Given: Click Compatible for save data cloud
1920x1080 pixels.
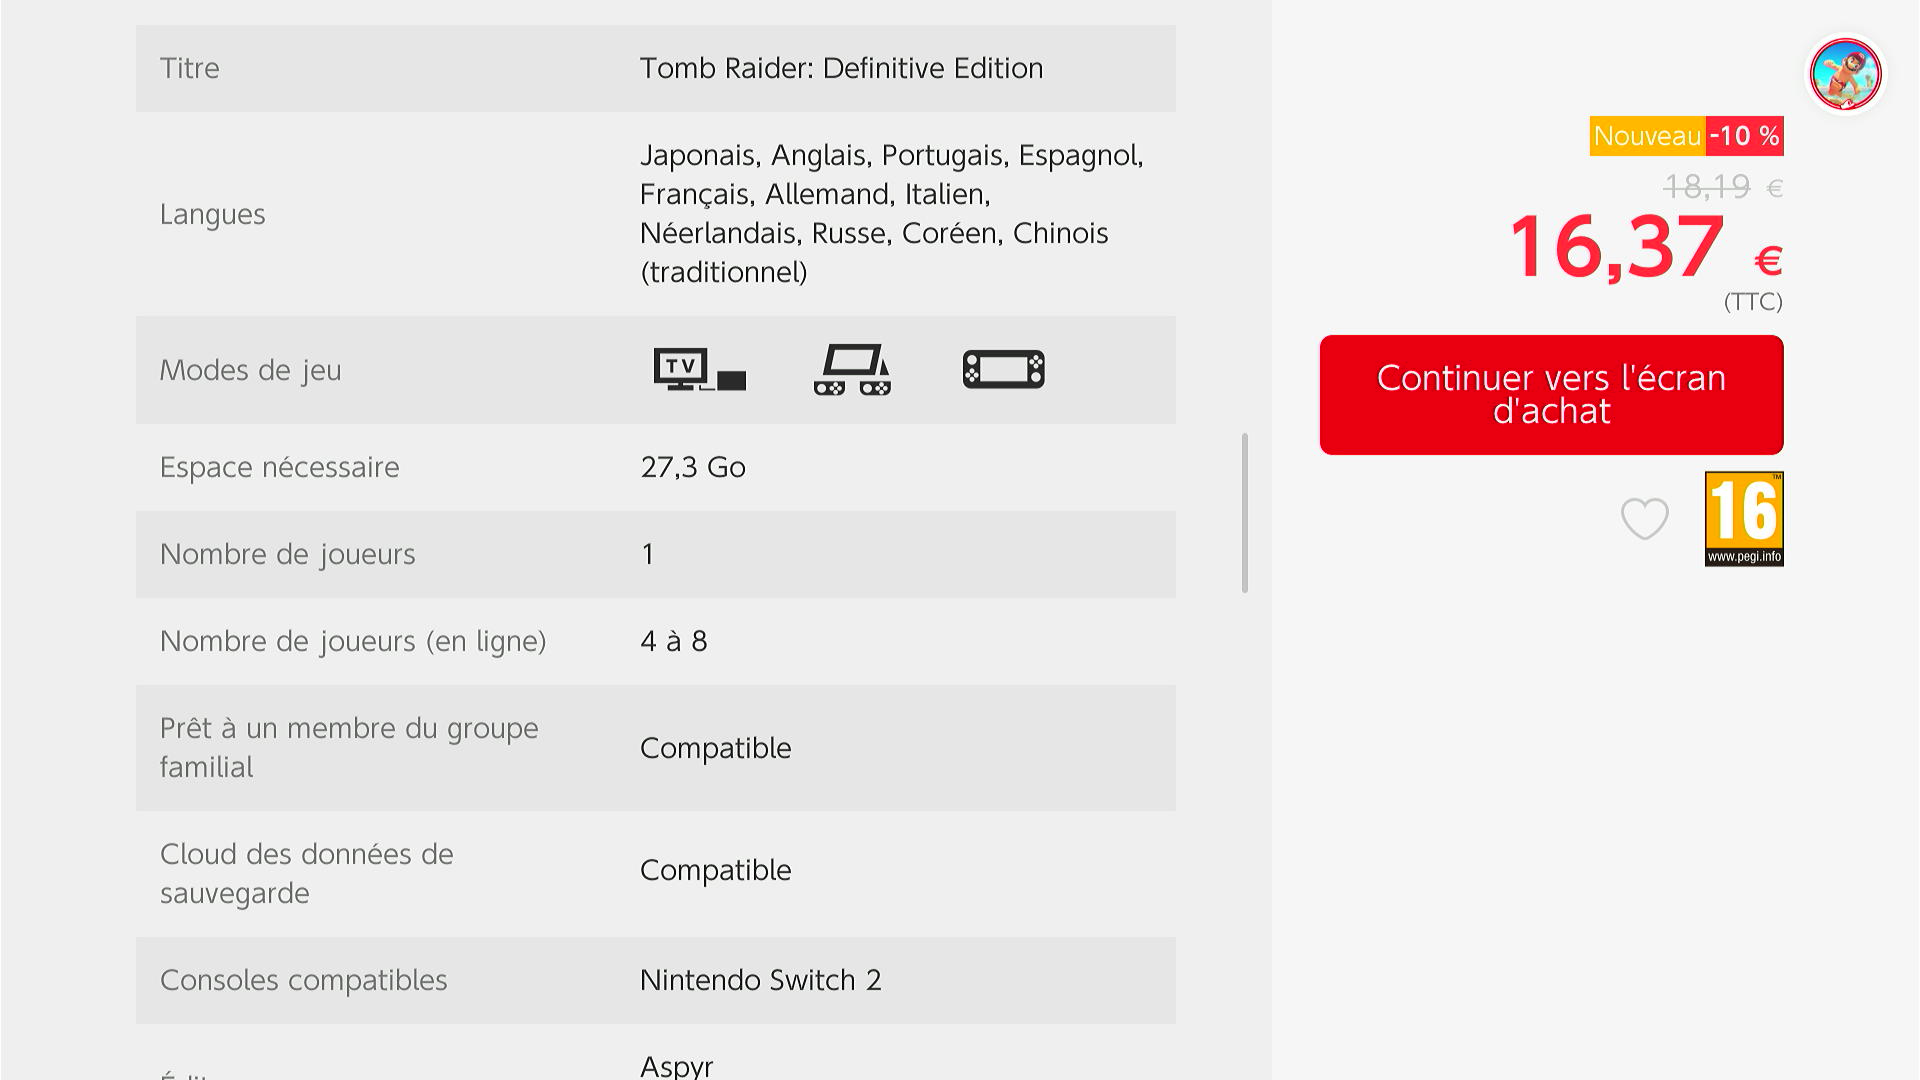Looking at the screenshot, I should [715, 870].
